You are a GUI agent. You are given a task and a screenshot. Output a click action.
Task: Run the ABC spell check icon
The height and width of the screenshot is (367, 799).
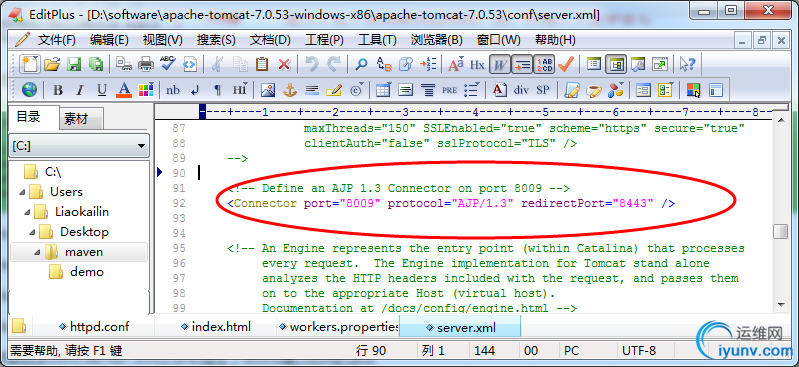pos(168,64)
